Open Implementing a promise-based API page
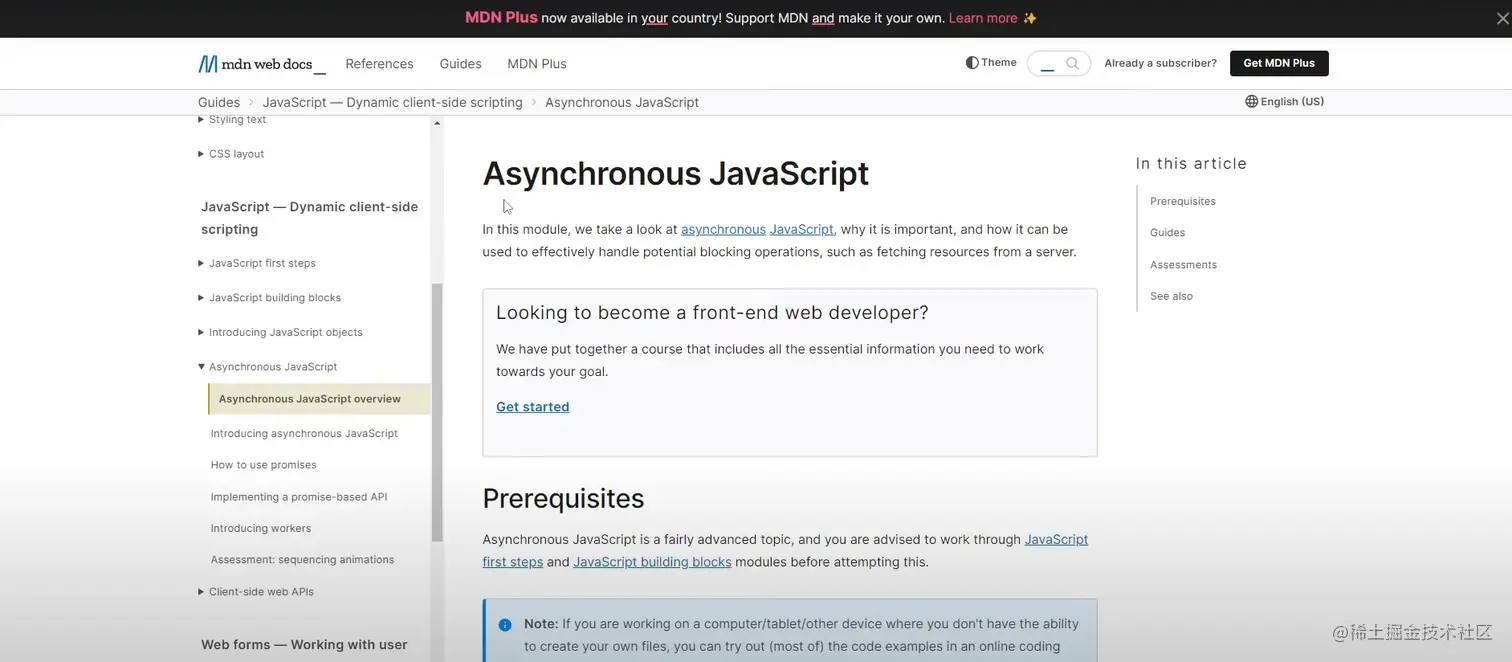Screen dimensions: 1512x662 point(298,497)
